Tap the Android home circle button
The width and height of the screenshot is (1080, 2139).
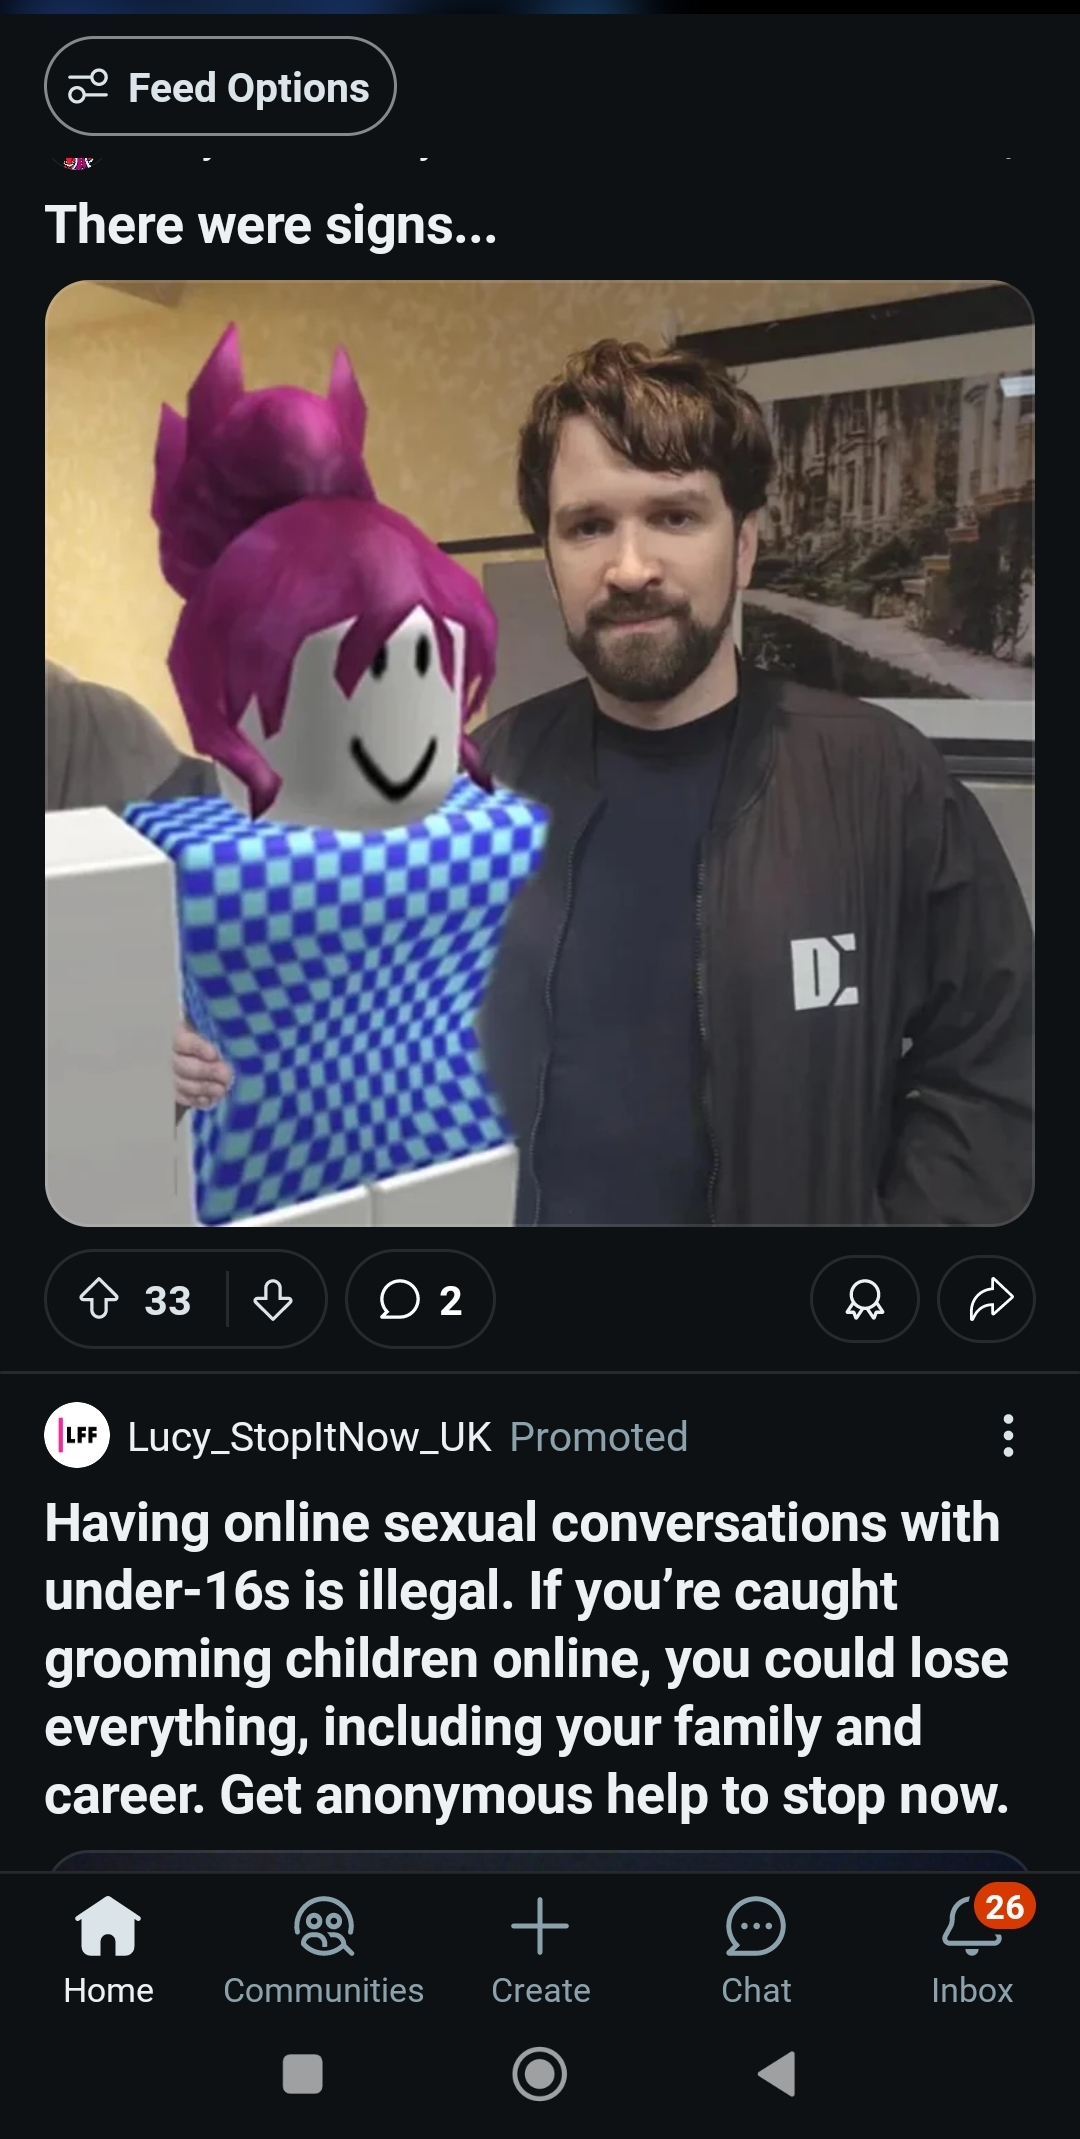tap(540, 2074)
